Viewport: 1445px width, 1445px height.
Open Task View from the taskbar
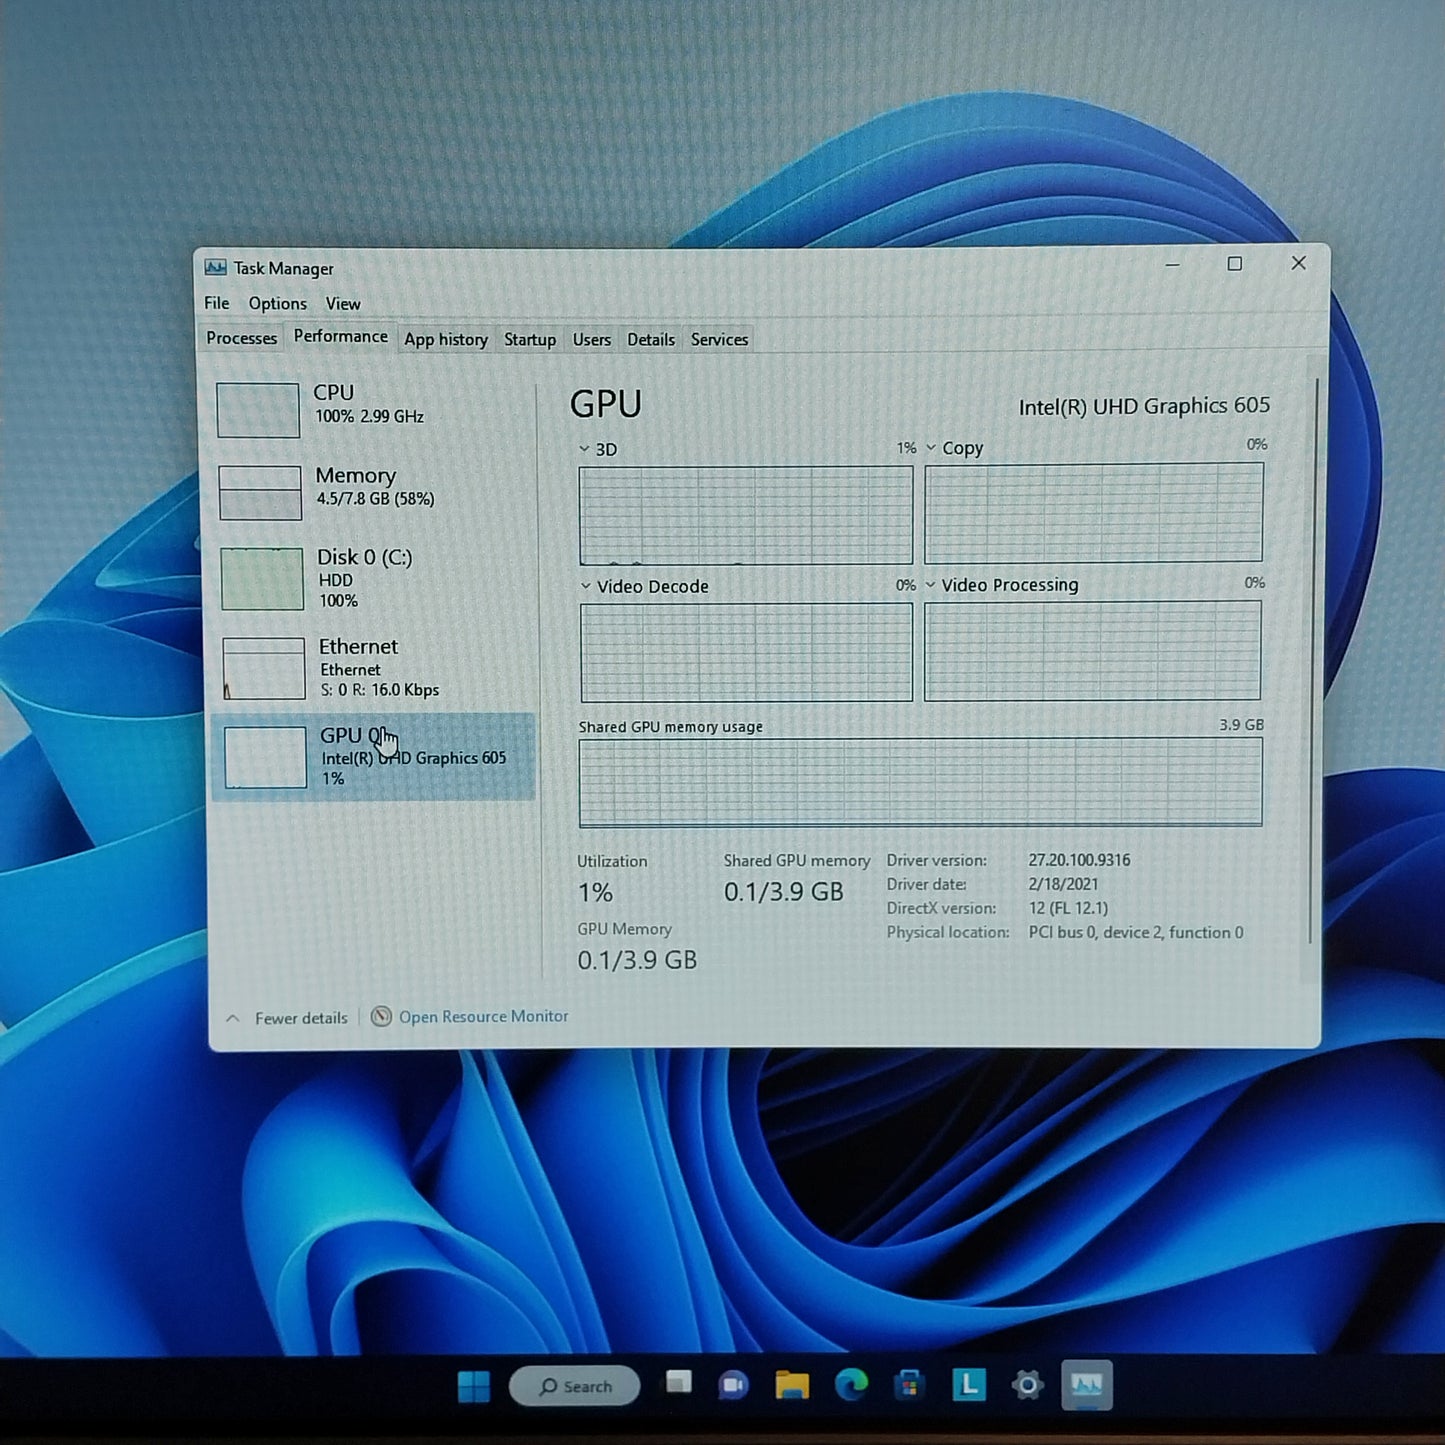[679, 1383]
